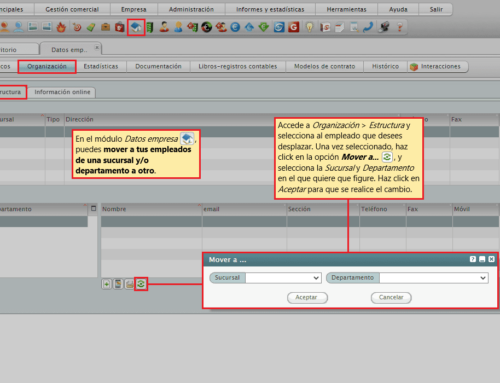The width and height of the screenshot is (500, 383).
Task: Click Cancelar in Mover a dialog
Action: coord(391,297)
